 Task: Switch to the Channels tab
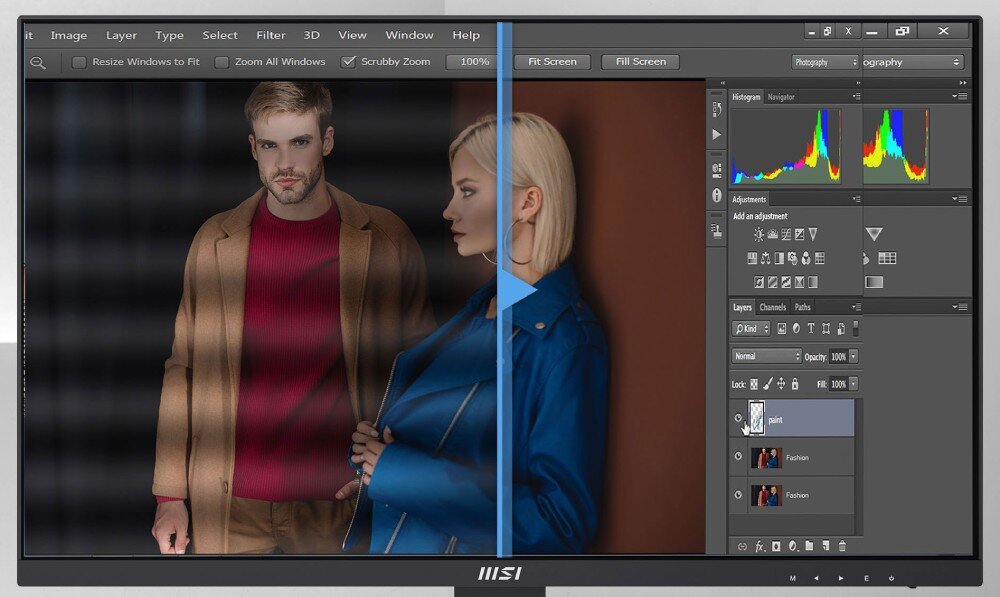point(772,307)
